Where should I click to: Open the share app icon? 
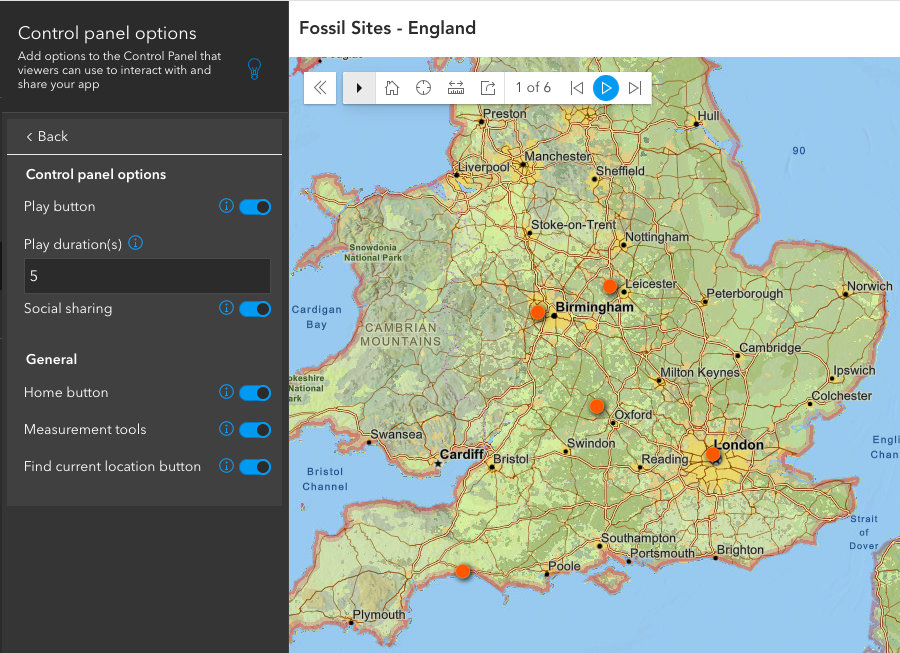click(x=488, y=88)
